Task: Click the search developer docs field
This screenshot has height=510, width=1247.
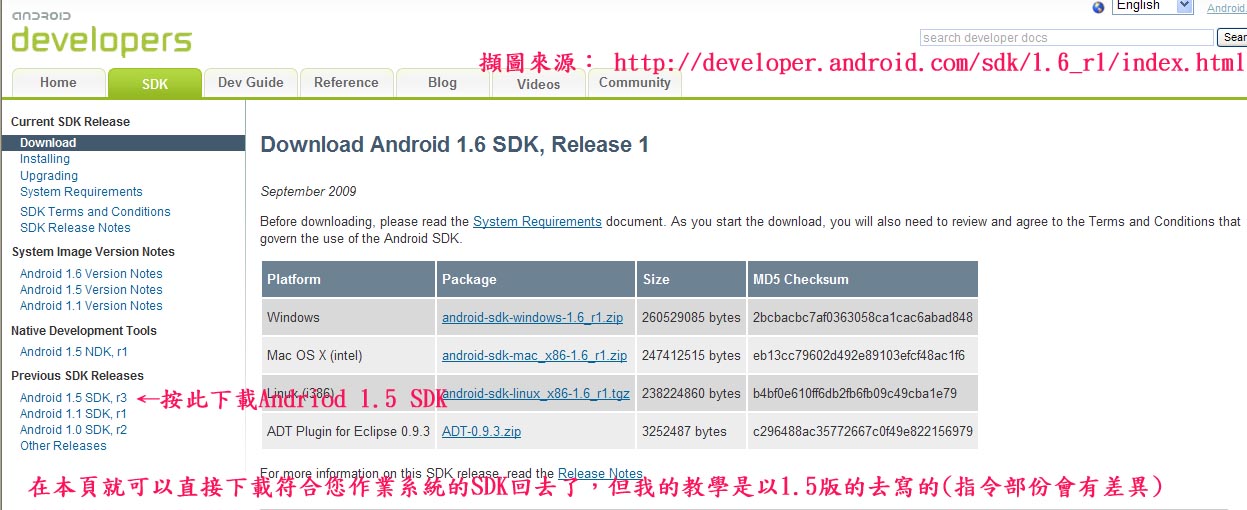Action: [x=1066, y=38]
